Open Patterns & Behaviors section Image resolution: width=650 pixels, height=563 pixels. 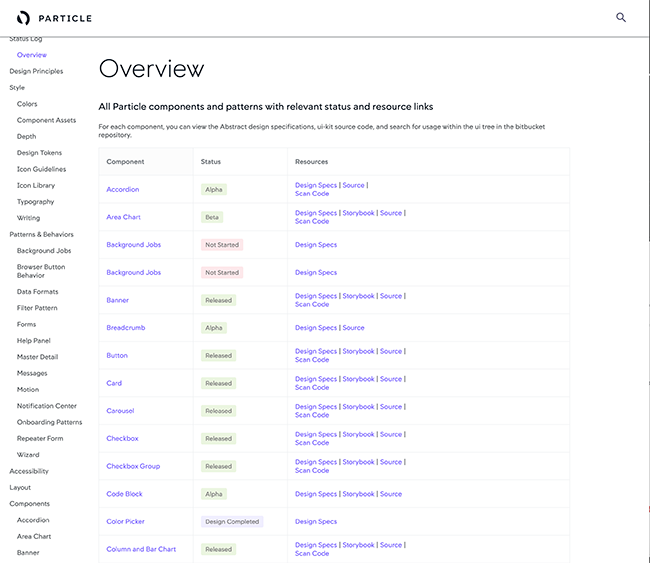click(x=41, y=234)
